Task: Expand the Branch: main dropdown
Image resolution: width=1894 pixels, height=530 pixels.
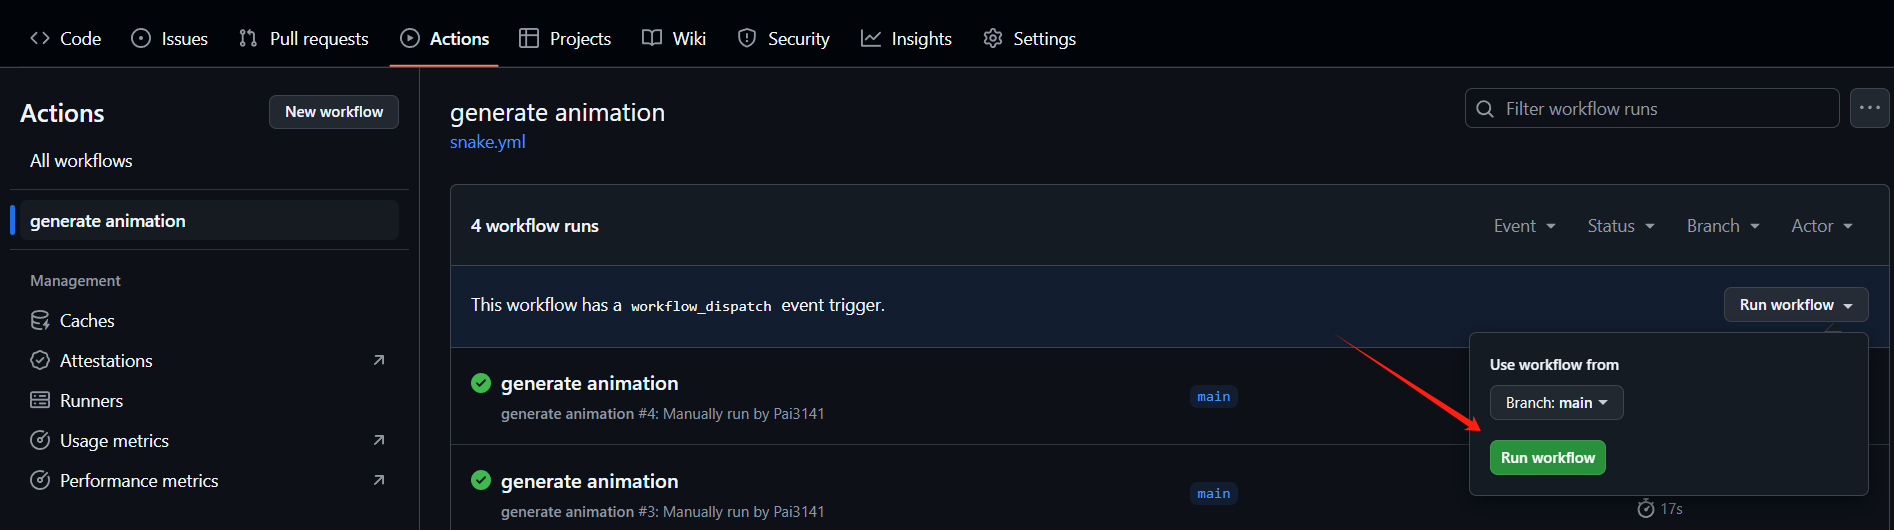Action: coord(1556,402)
